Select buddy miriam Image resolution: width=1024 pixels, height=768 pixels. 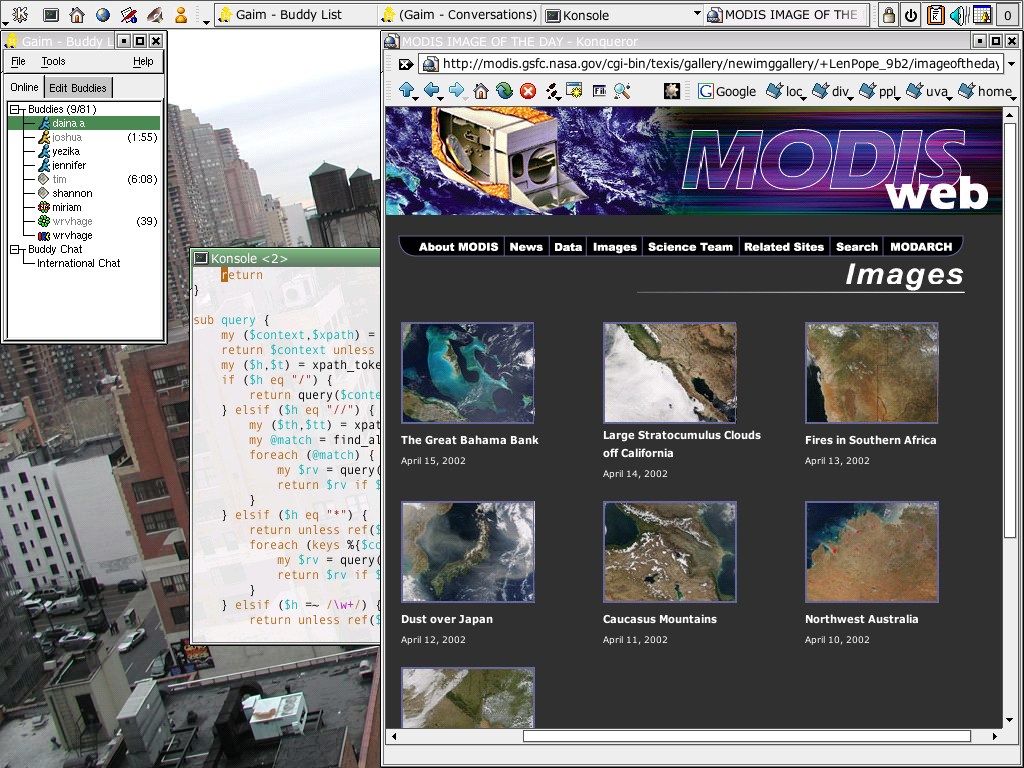point(84,207)
